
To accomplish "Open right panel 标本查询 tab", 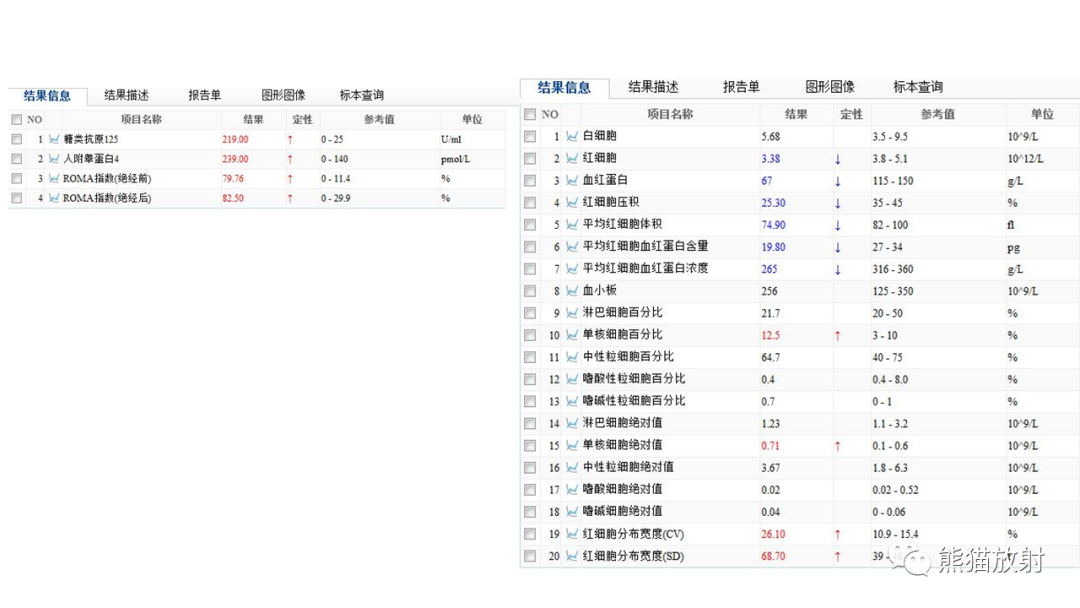I will (x=918, y=87).
